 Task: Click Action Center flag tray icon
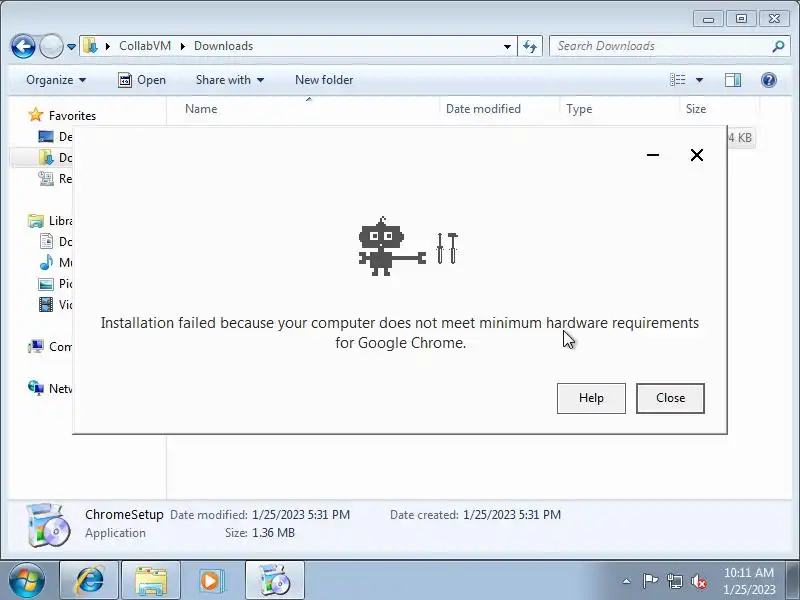click(x=650, y=581)
